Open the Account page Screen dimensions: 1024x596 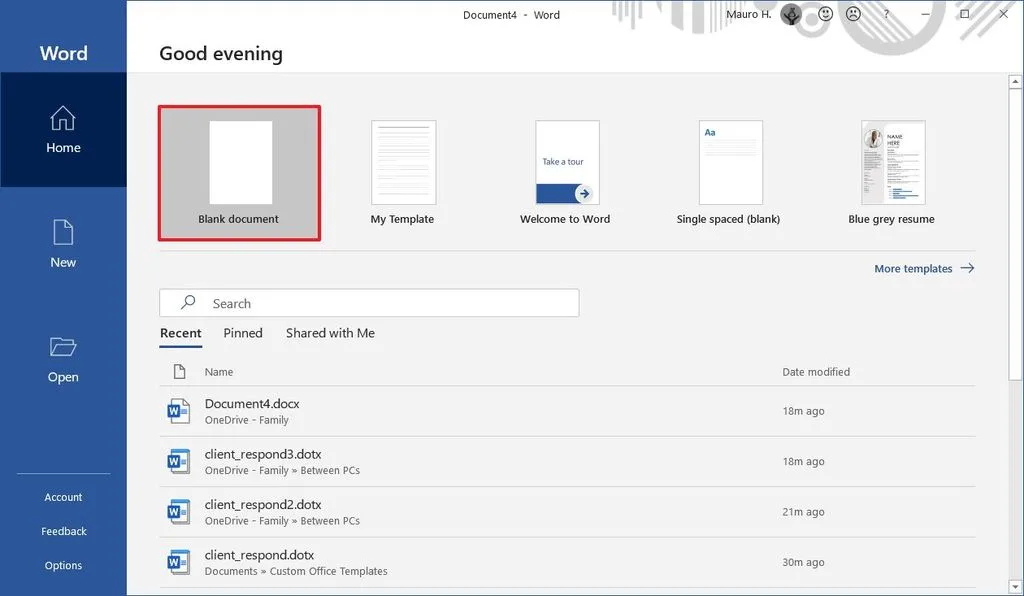pyautogui.click(x=63, y=497)
